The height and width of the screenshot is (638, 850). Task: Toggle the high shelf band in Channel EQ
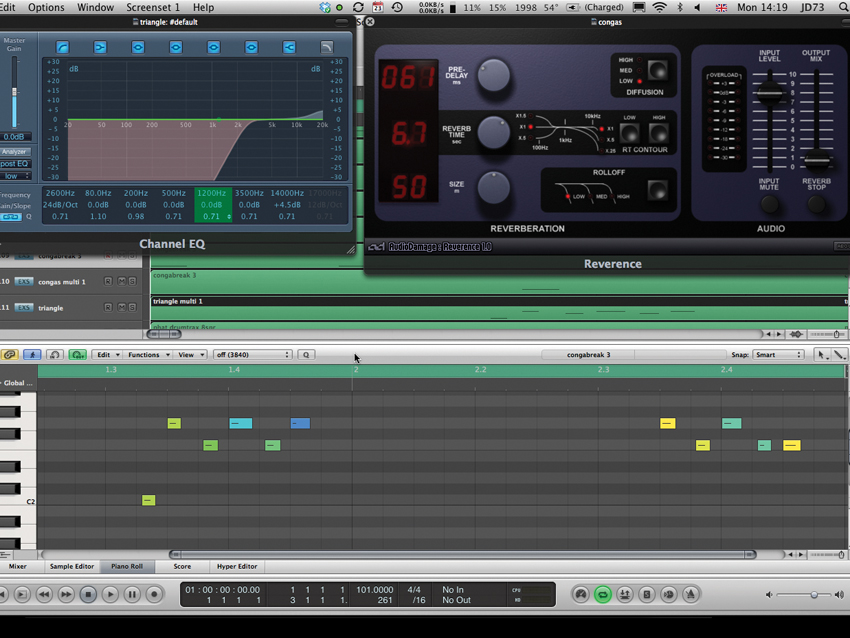coord(289,47)
